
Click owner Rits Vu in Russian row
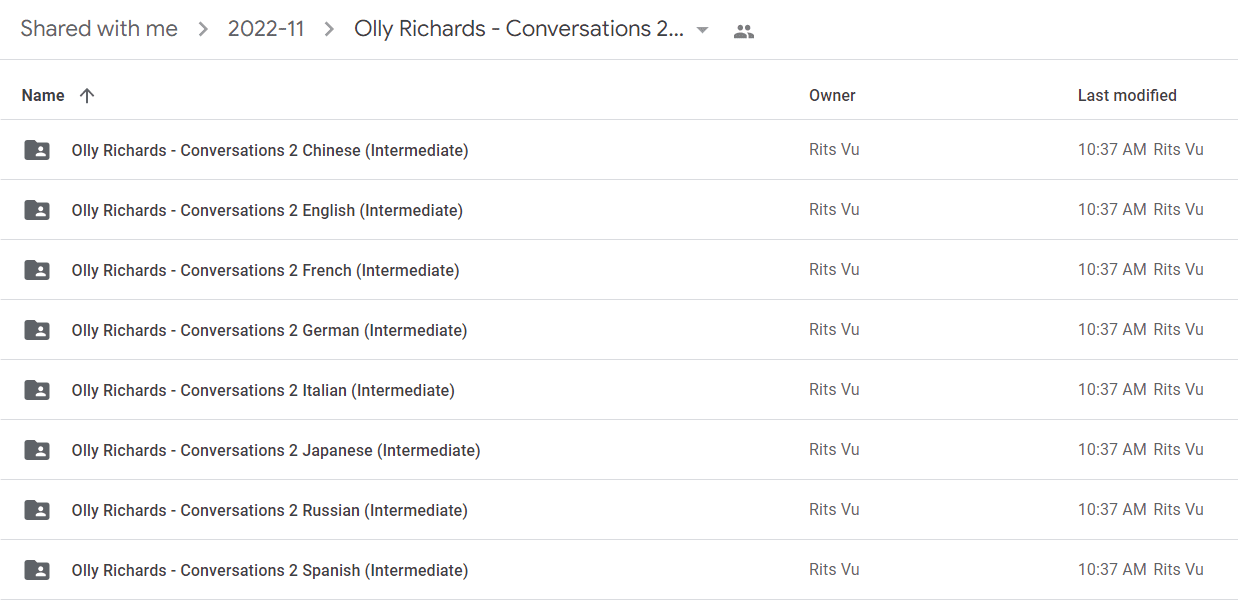click(834, 510)
